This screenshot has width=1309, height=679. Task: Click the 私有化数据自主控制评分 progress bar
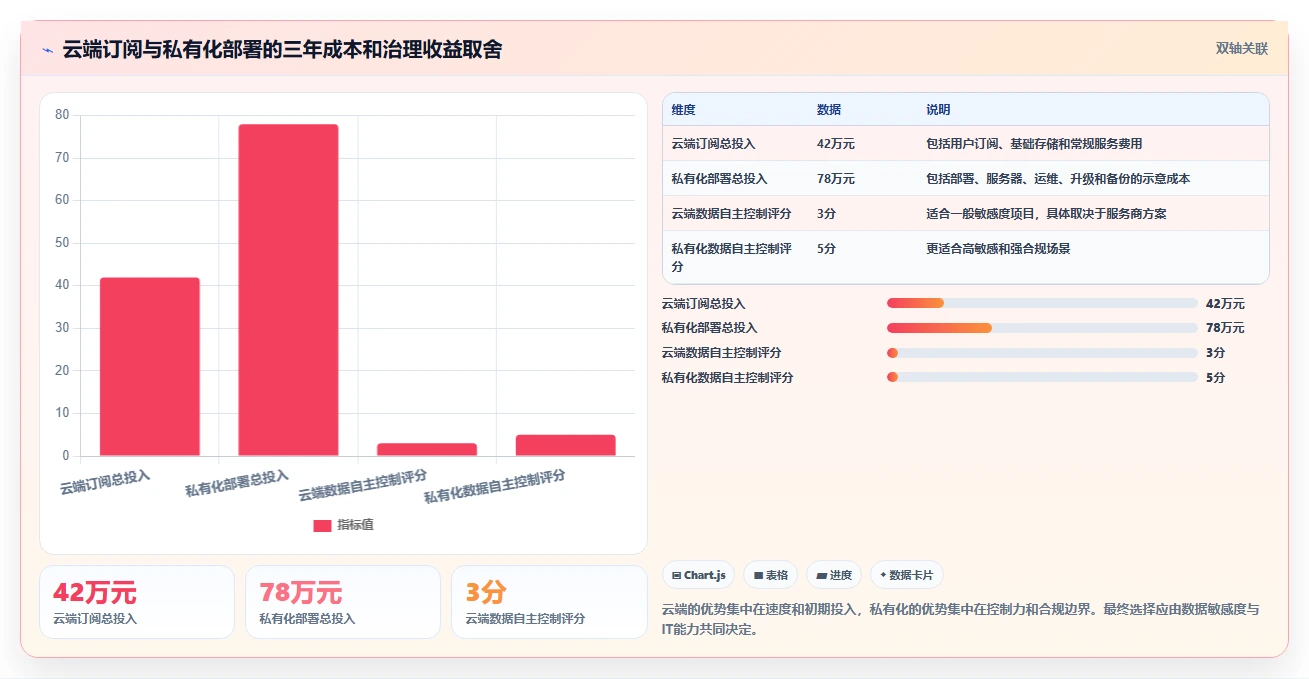[x=1042, y=378]
